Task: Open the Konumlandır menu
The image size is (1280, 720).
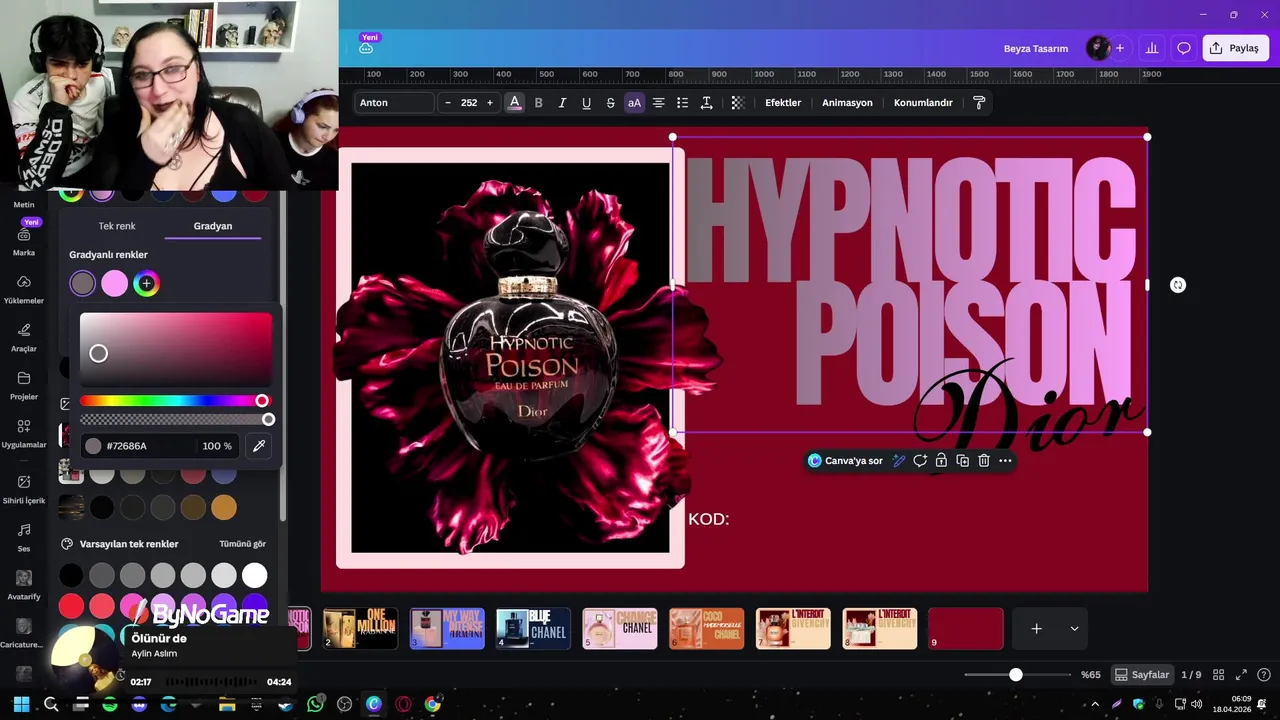Action: tap(923, 103)
